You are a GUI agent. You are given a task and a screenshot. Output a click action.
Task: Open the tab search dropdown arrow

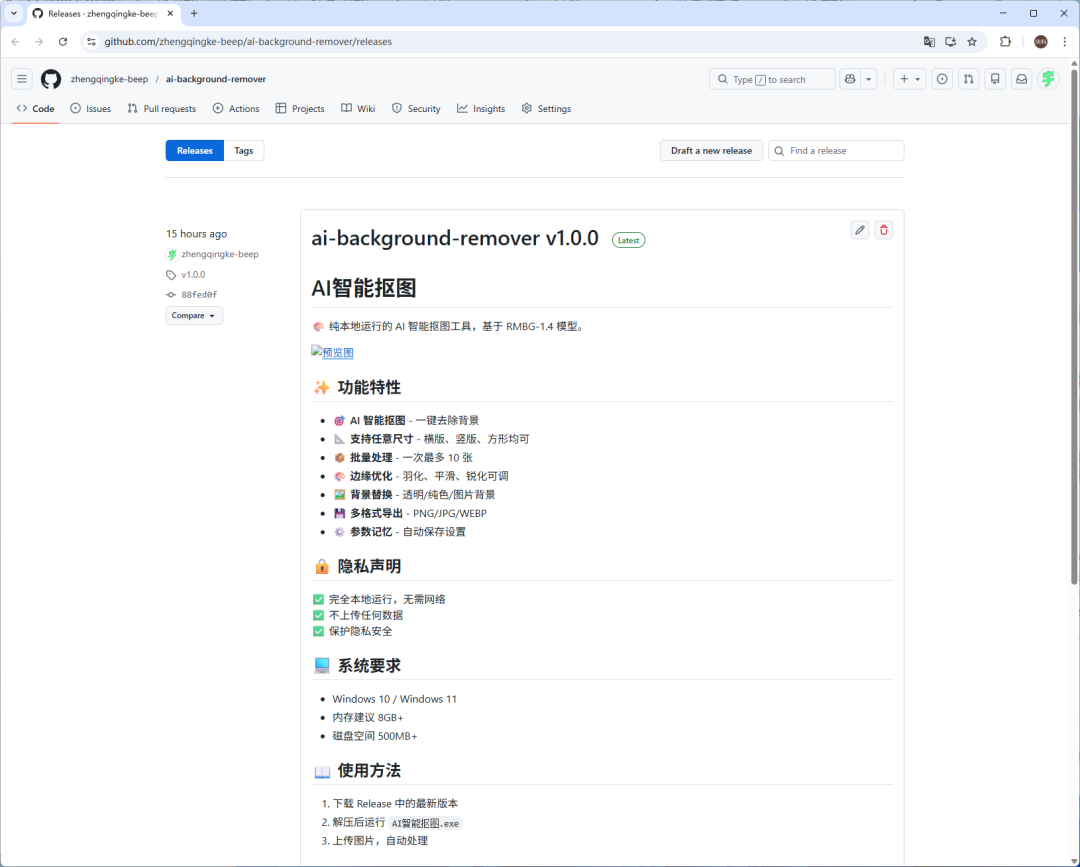pyautogui.click(x=14, y=13)
